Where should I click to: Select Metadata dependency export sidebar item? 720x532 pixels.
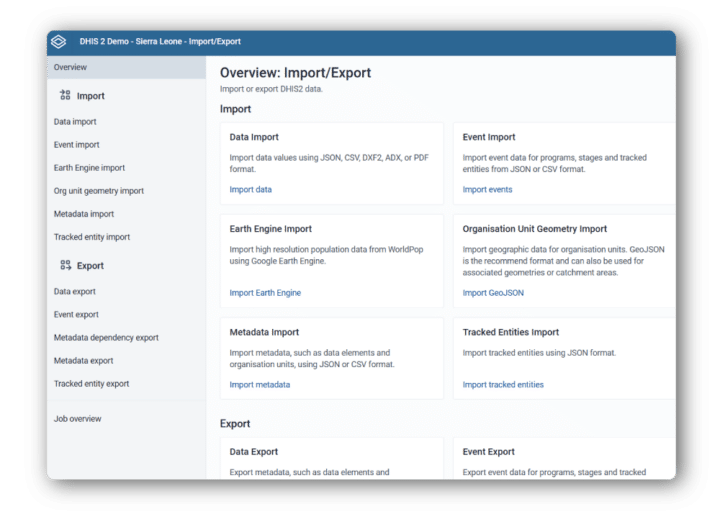click(x=106, y=338)
